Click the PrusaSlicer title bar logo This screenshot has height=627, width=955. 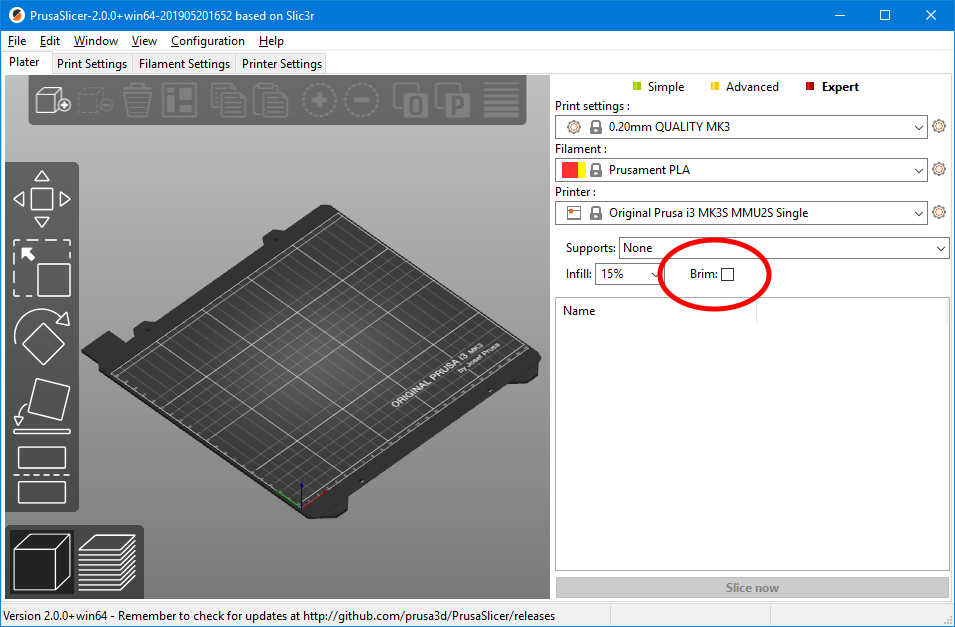point(16,15)
